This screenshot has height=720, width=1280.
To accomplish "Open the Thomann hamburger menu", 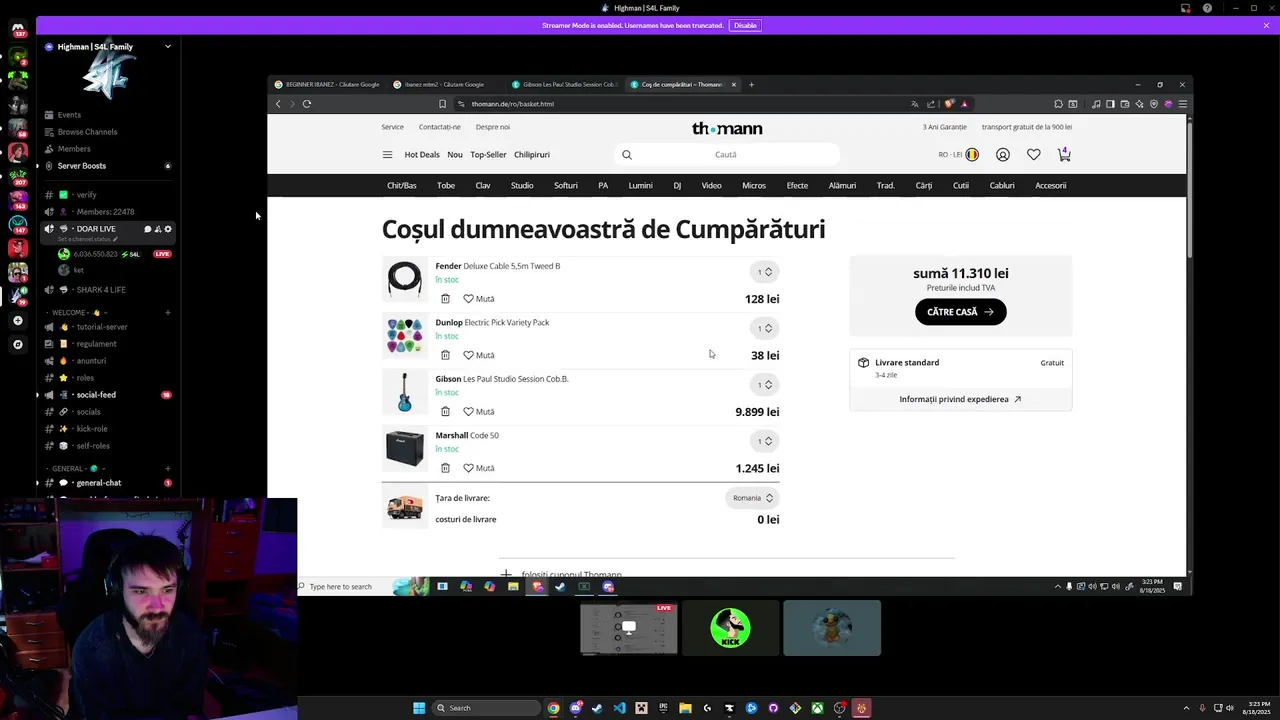I will tap(387, 155).
